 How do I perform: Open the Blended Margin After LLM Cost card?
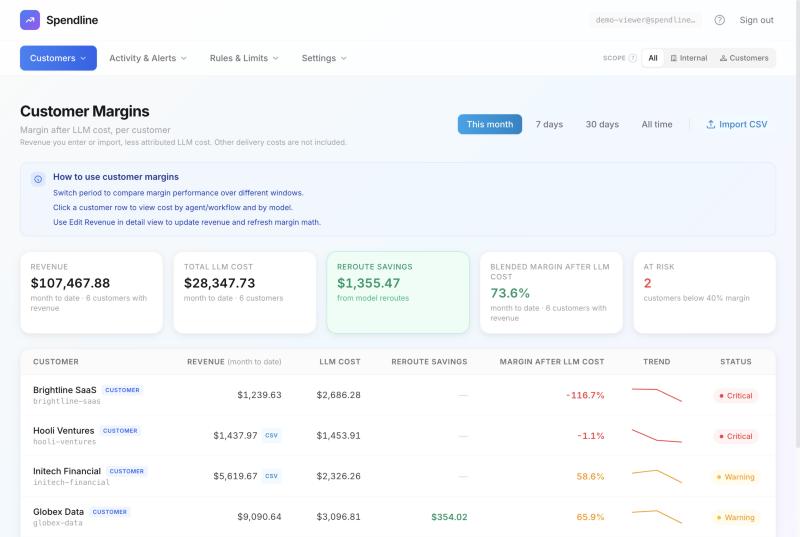(552, 293)
